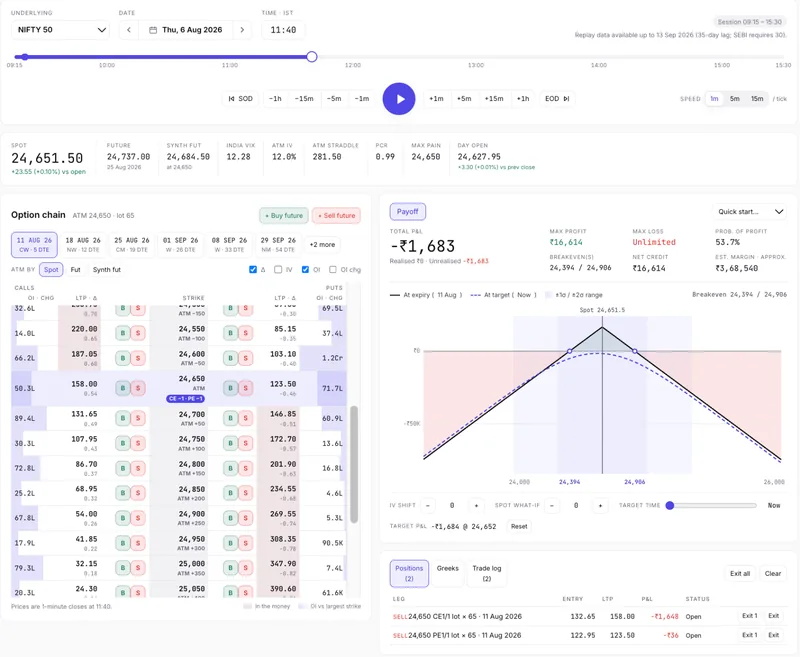This screenshot has height=657, width=800.
Task: Jump to end of day with EOD
Action: pyautogui.click(x=557, y=98)
